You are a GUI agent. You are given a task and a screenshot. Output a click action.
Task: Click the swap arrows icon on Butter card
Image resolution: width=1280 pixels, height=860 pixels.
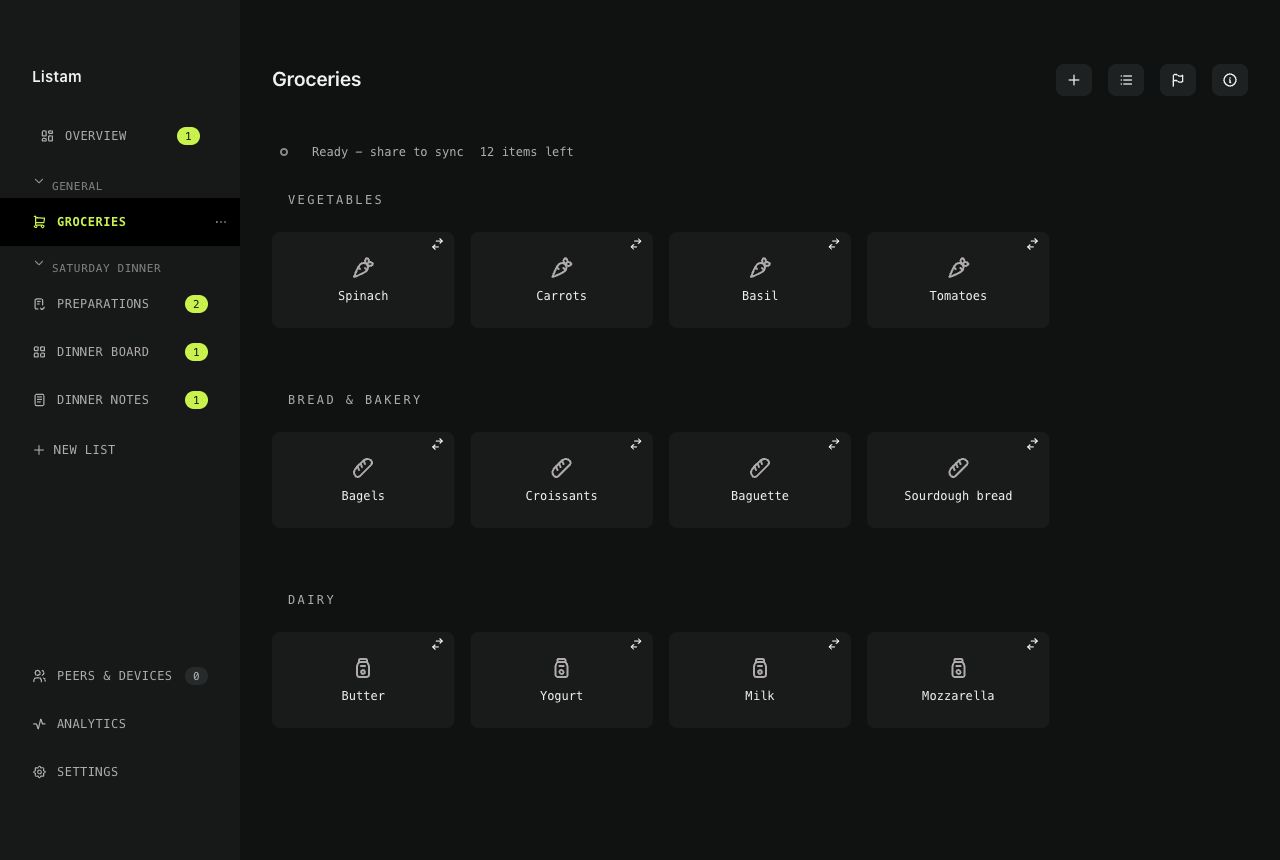[437, 644]
